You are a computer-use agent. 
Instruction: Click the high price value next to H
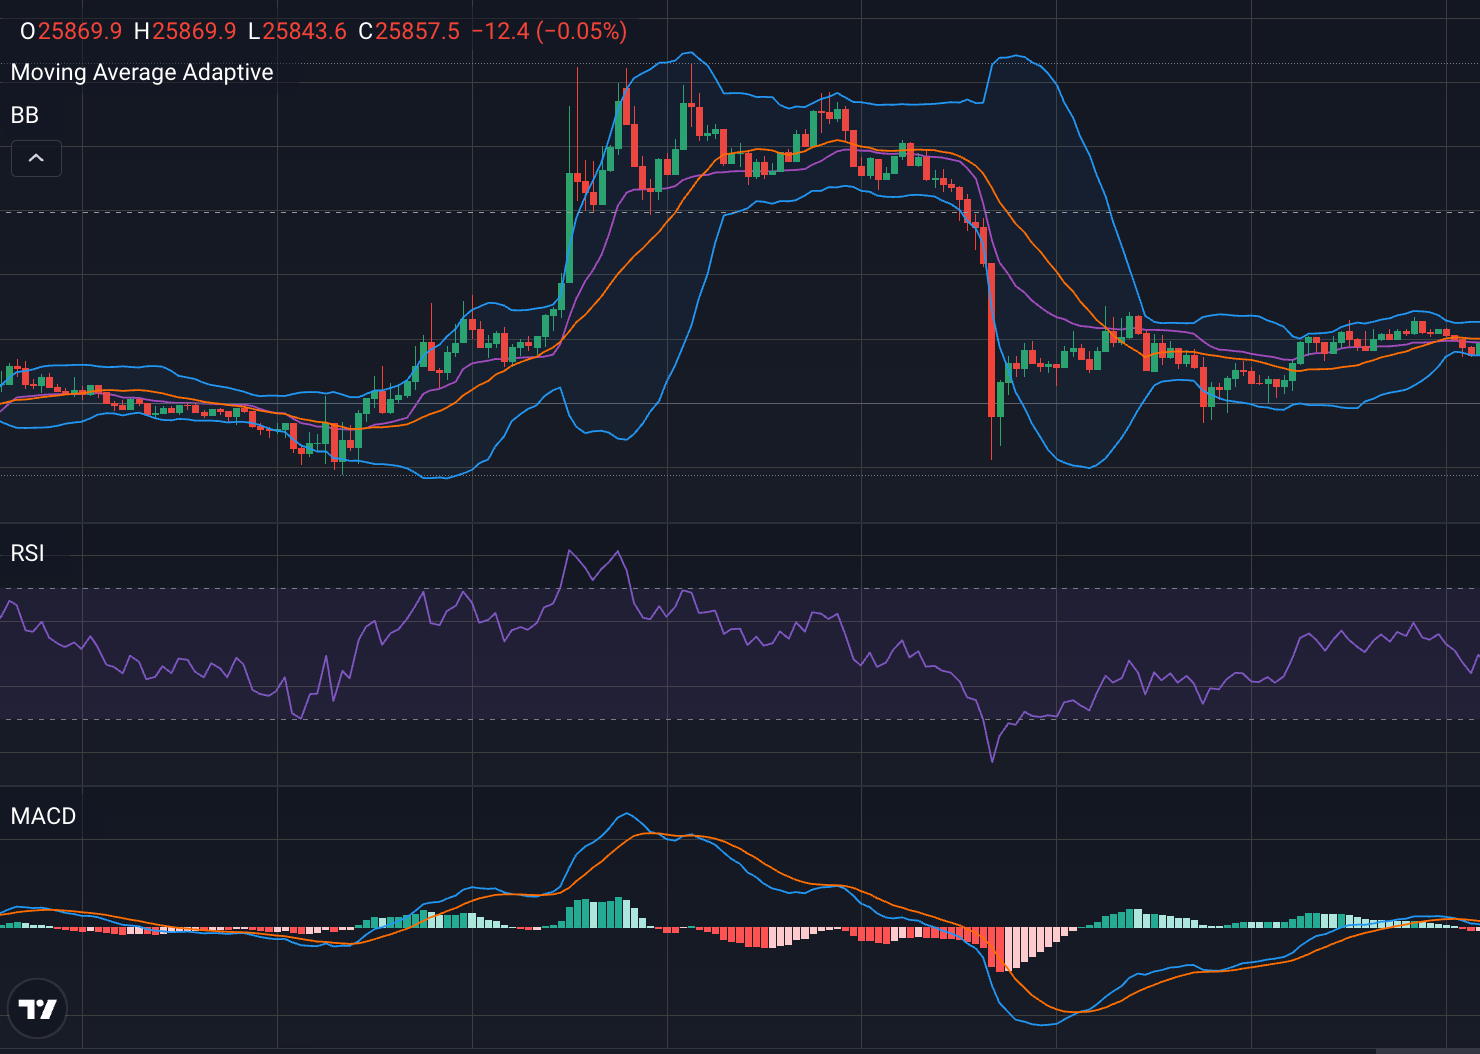click(194, 31)
